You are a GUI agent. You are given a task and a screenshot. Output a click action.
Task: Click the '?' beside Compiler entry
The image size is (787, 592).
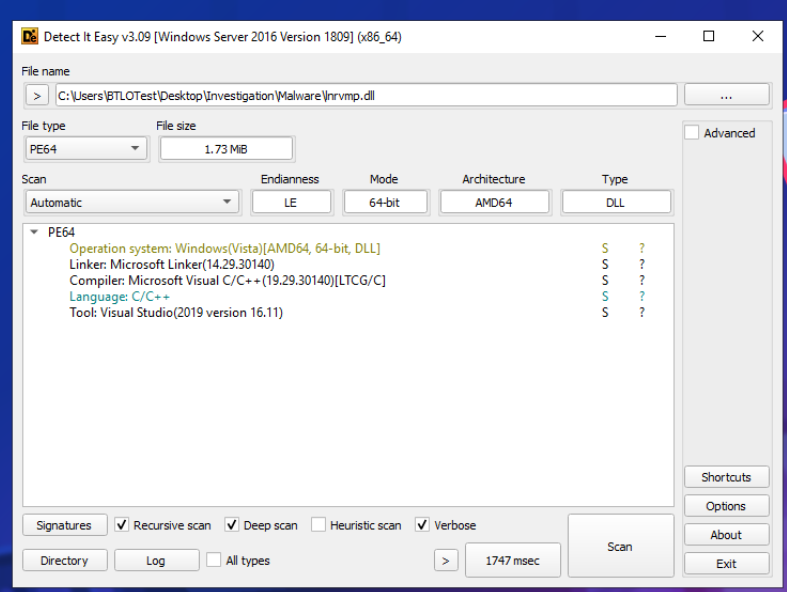642,280
